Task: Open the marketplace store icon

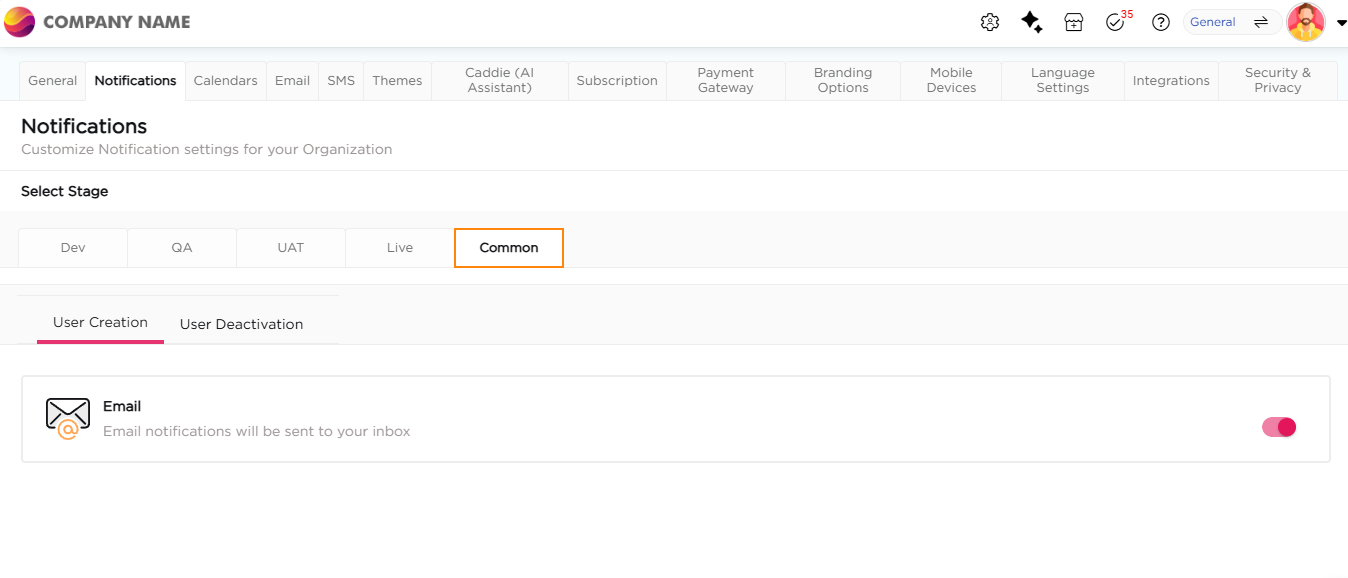Action: 1074,22
